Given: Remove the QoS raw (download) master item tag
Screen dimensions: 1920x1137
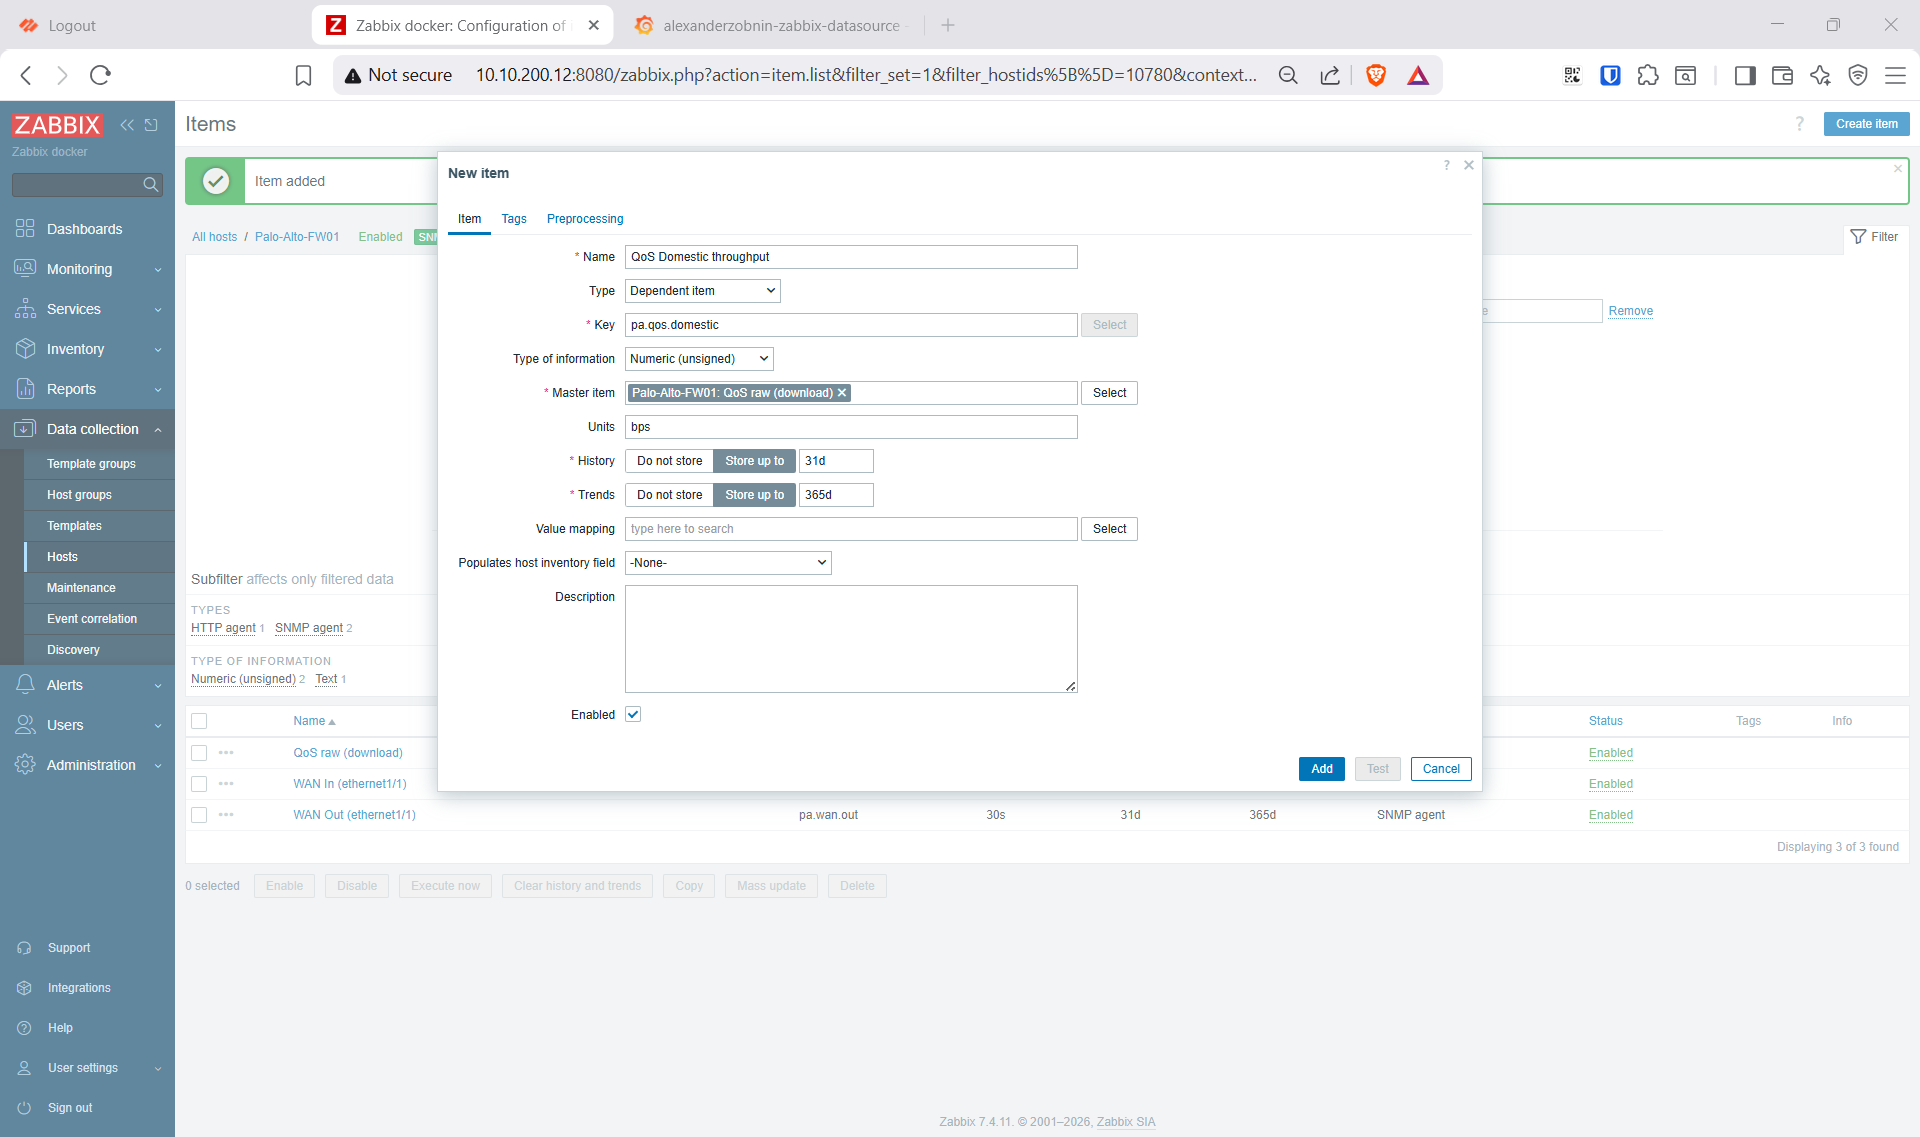Looking at the screenshot, I should (x=842, y=393).
